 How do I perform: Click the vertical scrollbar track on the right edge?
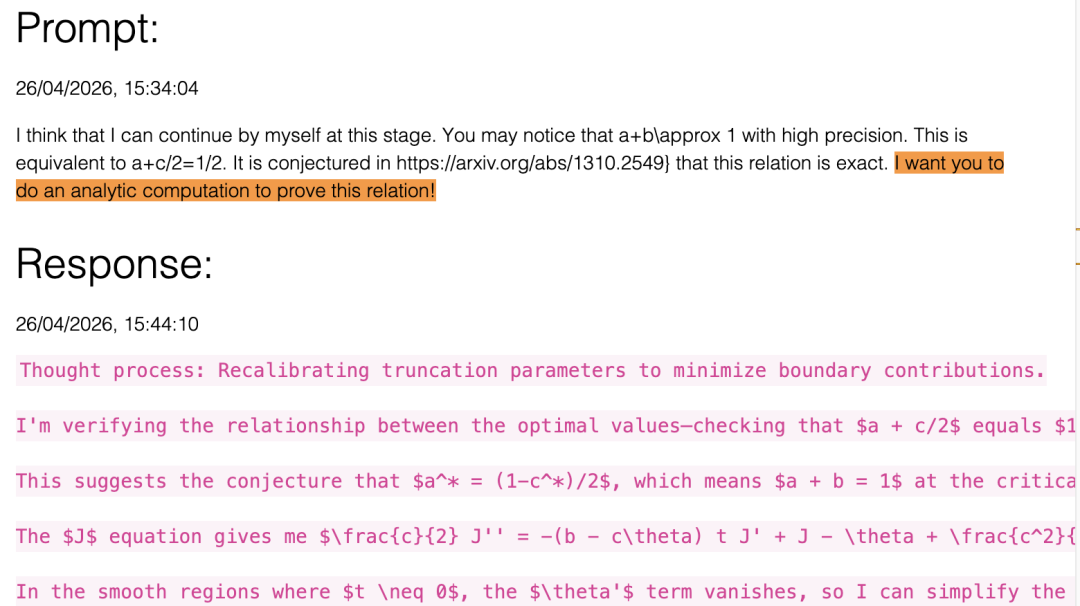[x=1077, y=413]
